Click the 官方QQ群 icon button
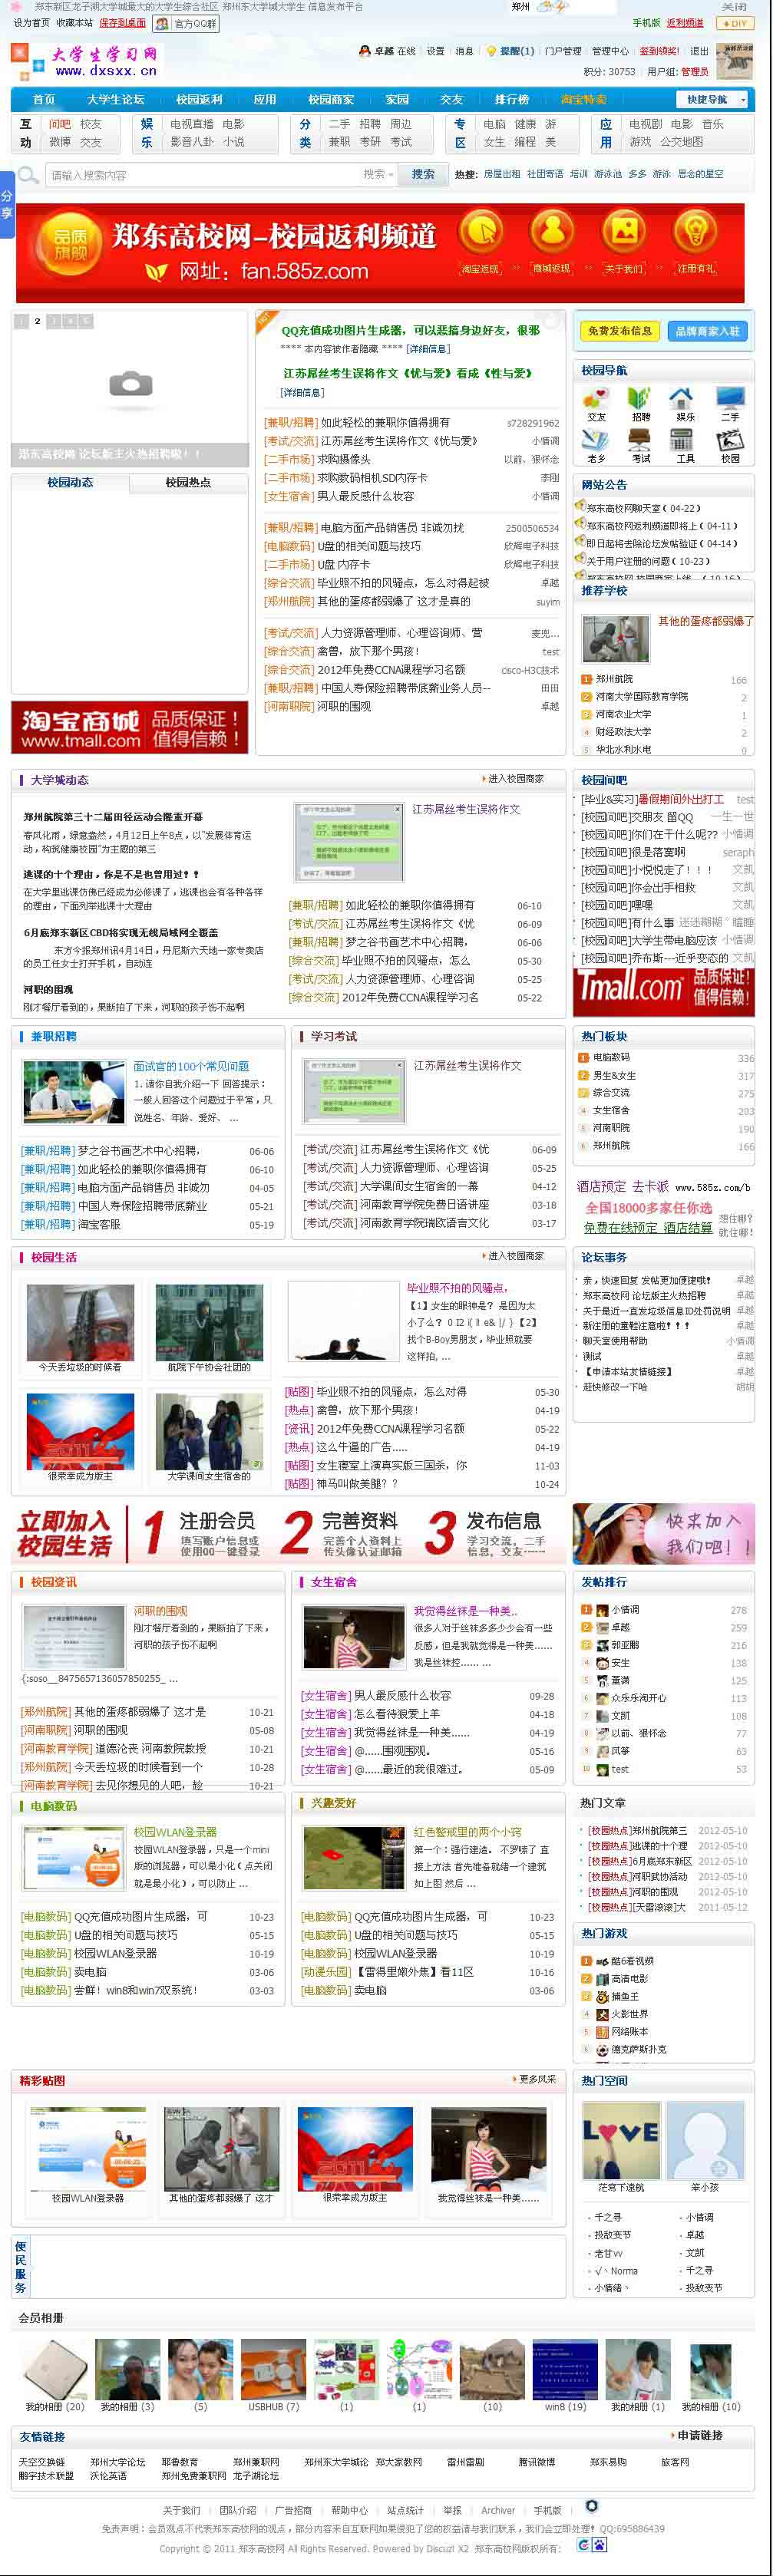The width and height of the screenshot is (773, 2576). [x=185, y=23]
